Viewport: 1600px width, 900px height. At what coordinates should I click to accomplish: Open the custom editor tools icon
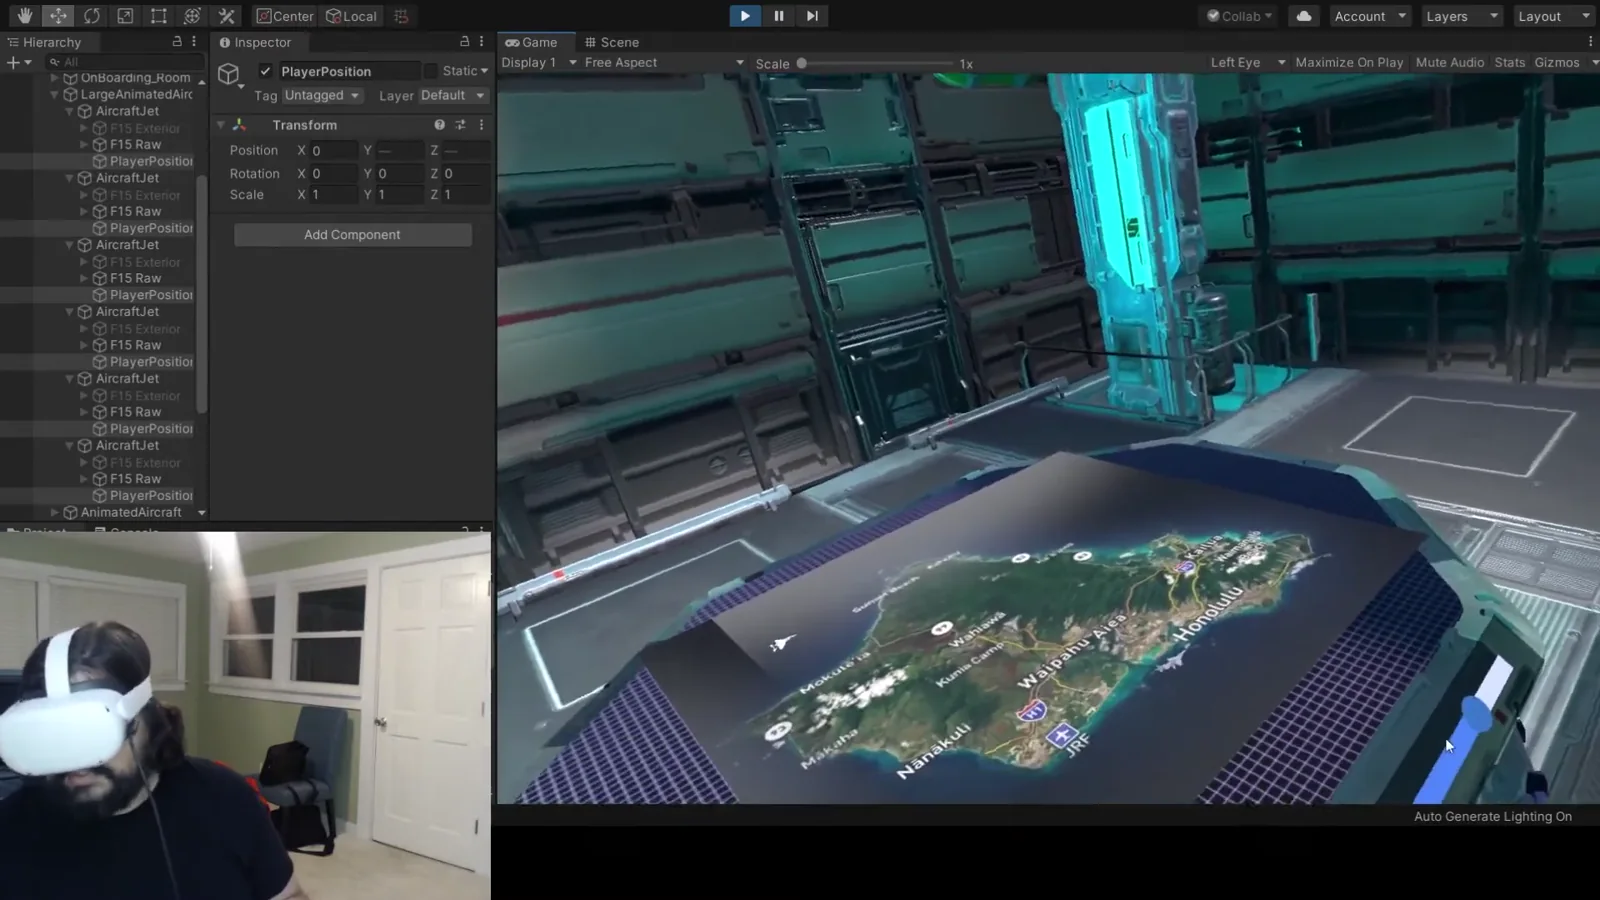[x=227, y=16]
